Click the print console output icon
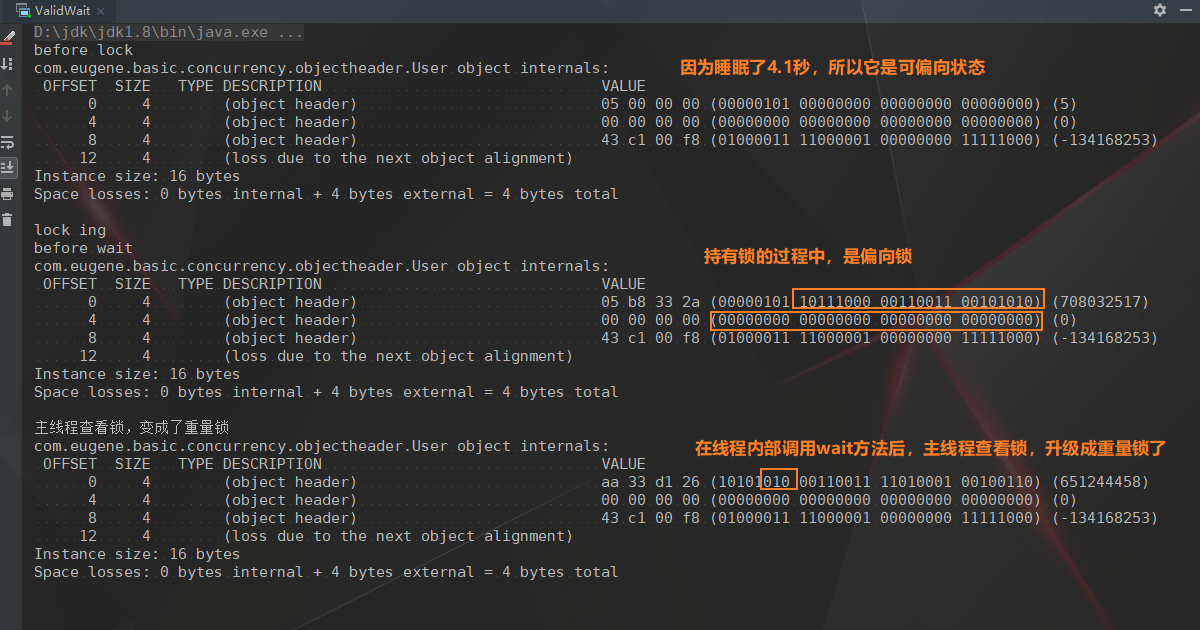 coord(8,194)
